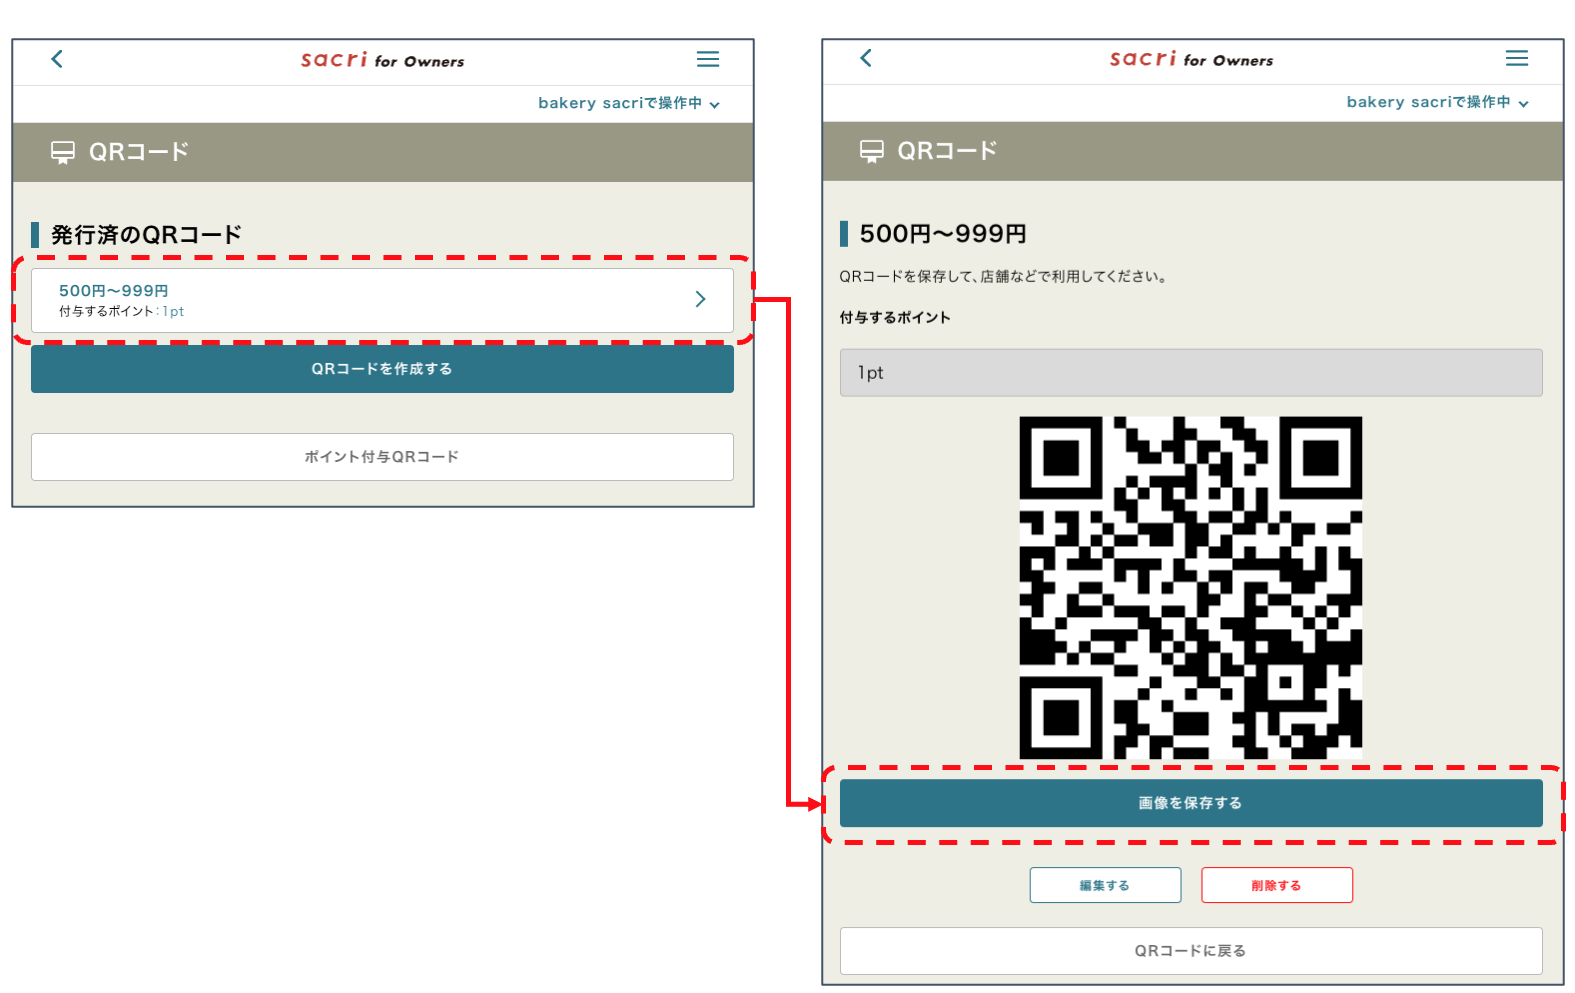This screenshot has width=1575, height=993.
Task: Click QRコードを保存して instruction text
Action: (x=1003, y=277)
